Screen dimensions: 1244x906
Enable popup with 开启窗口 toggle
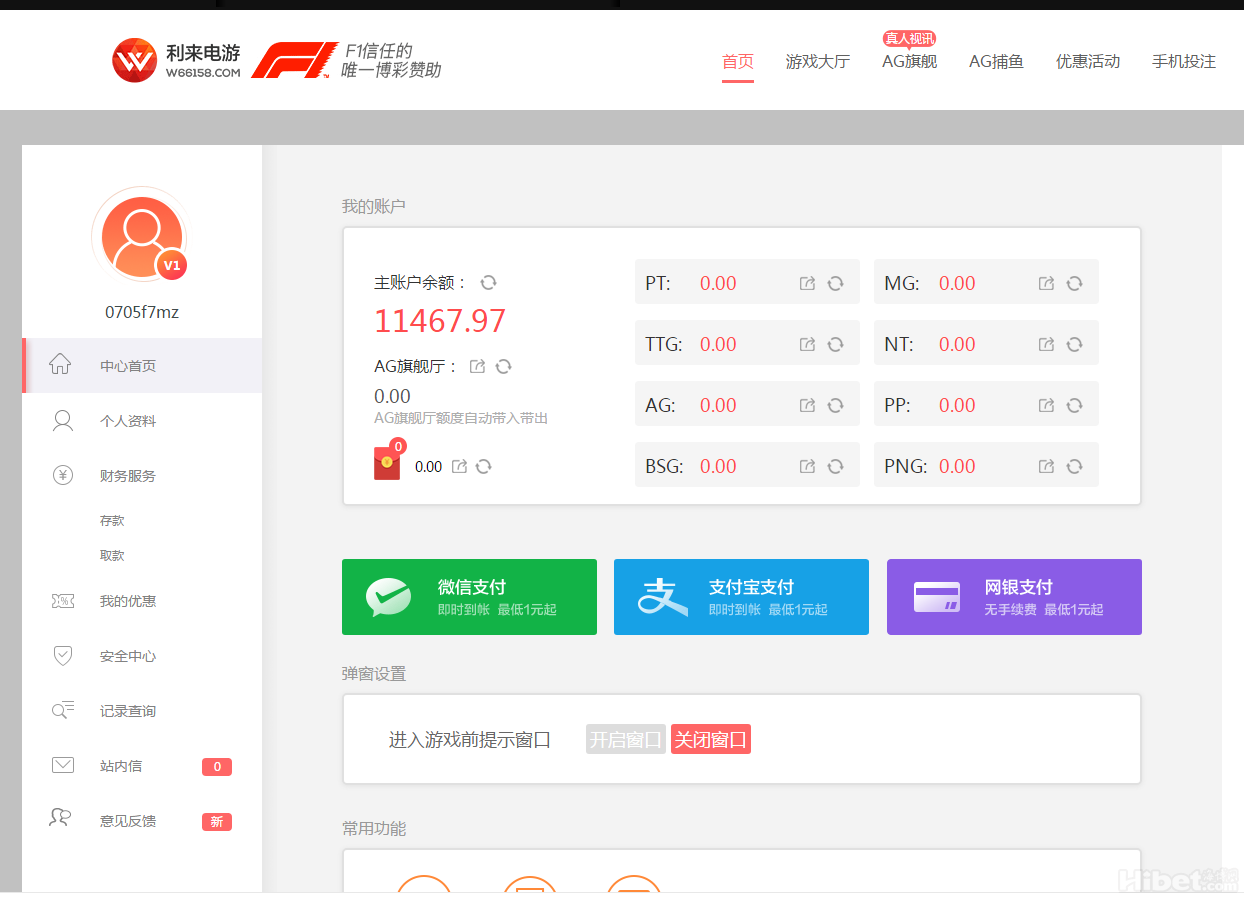[625, 740]
